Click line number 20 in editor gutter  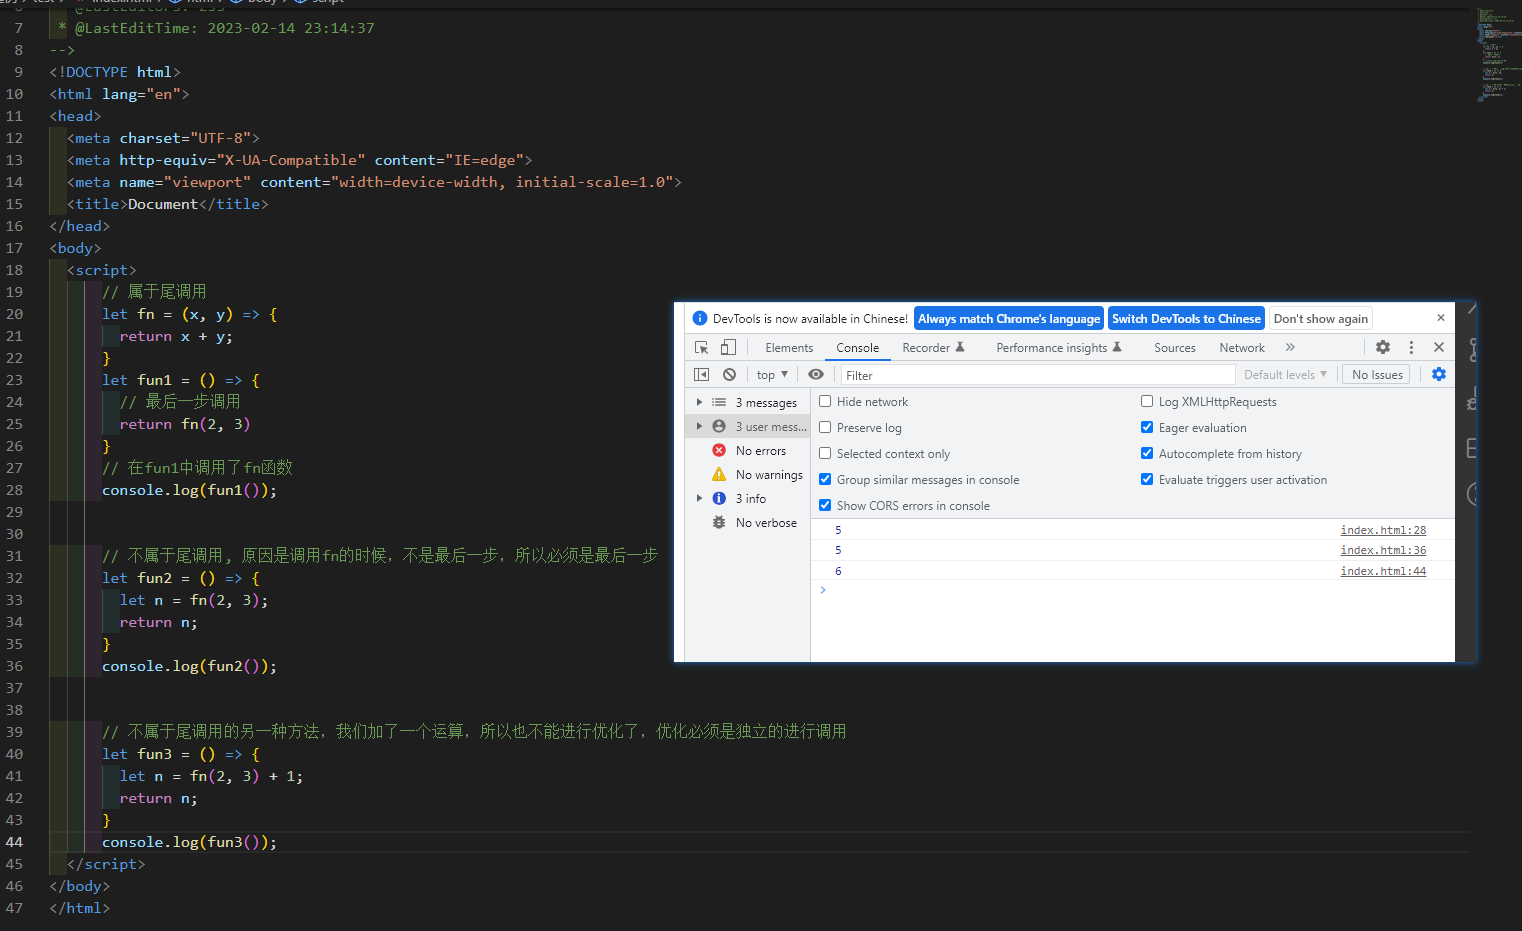coord(14,314)
